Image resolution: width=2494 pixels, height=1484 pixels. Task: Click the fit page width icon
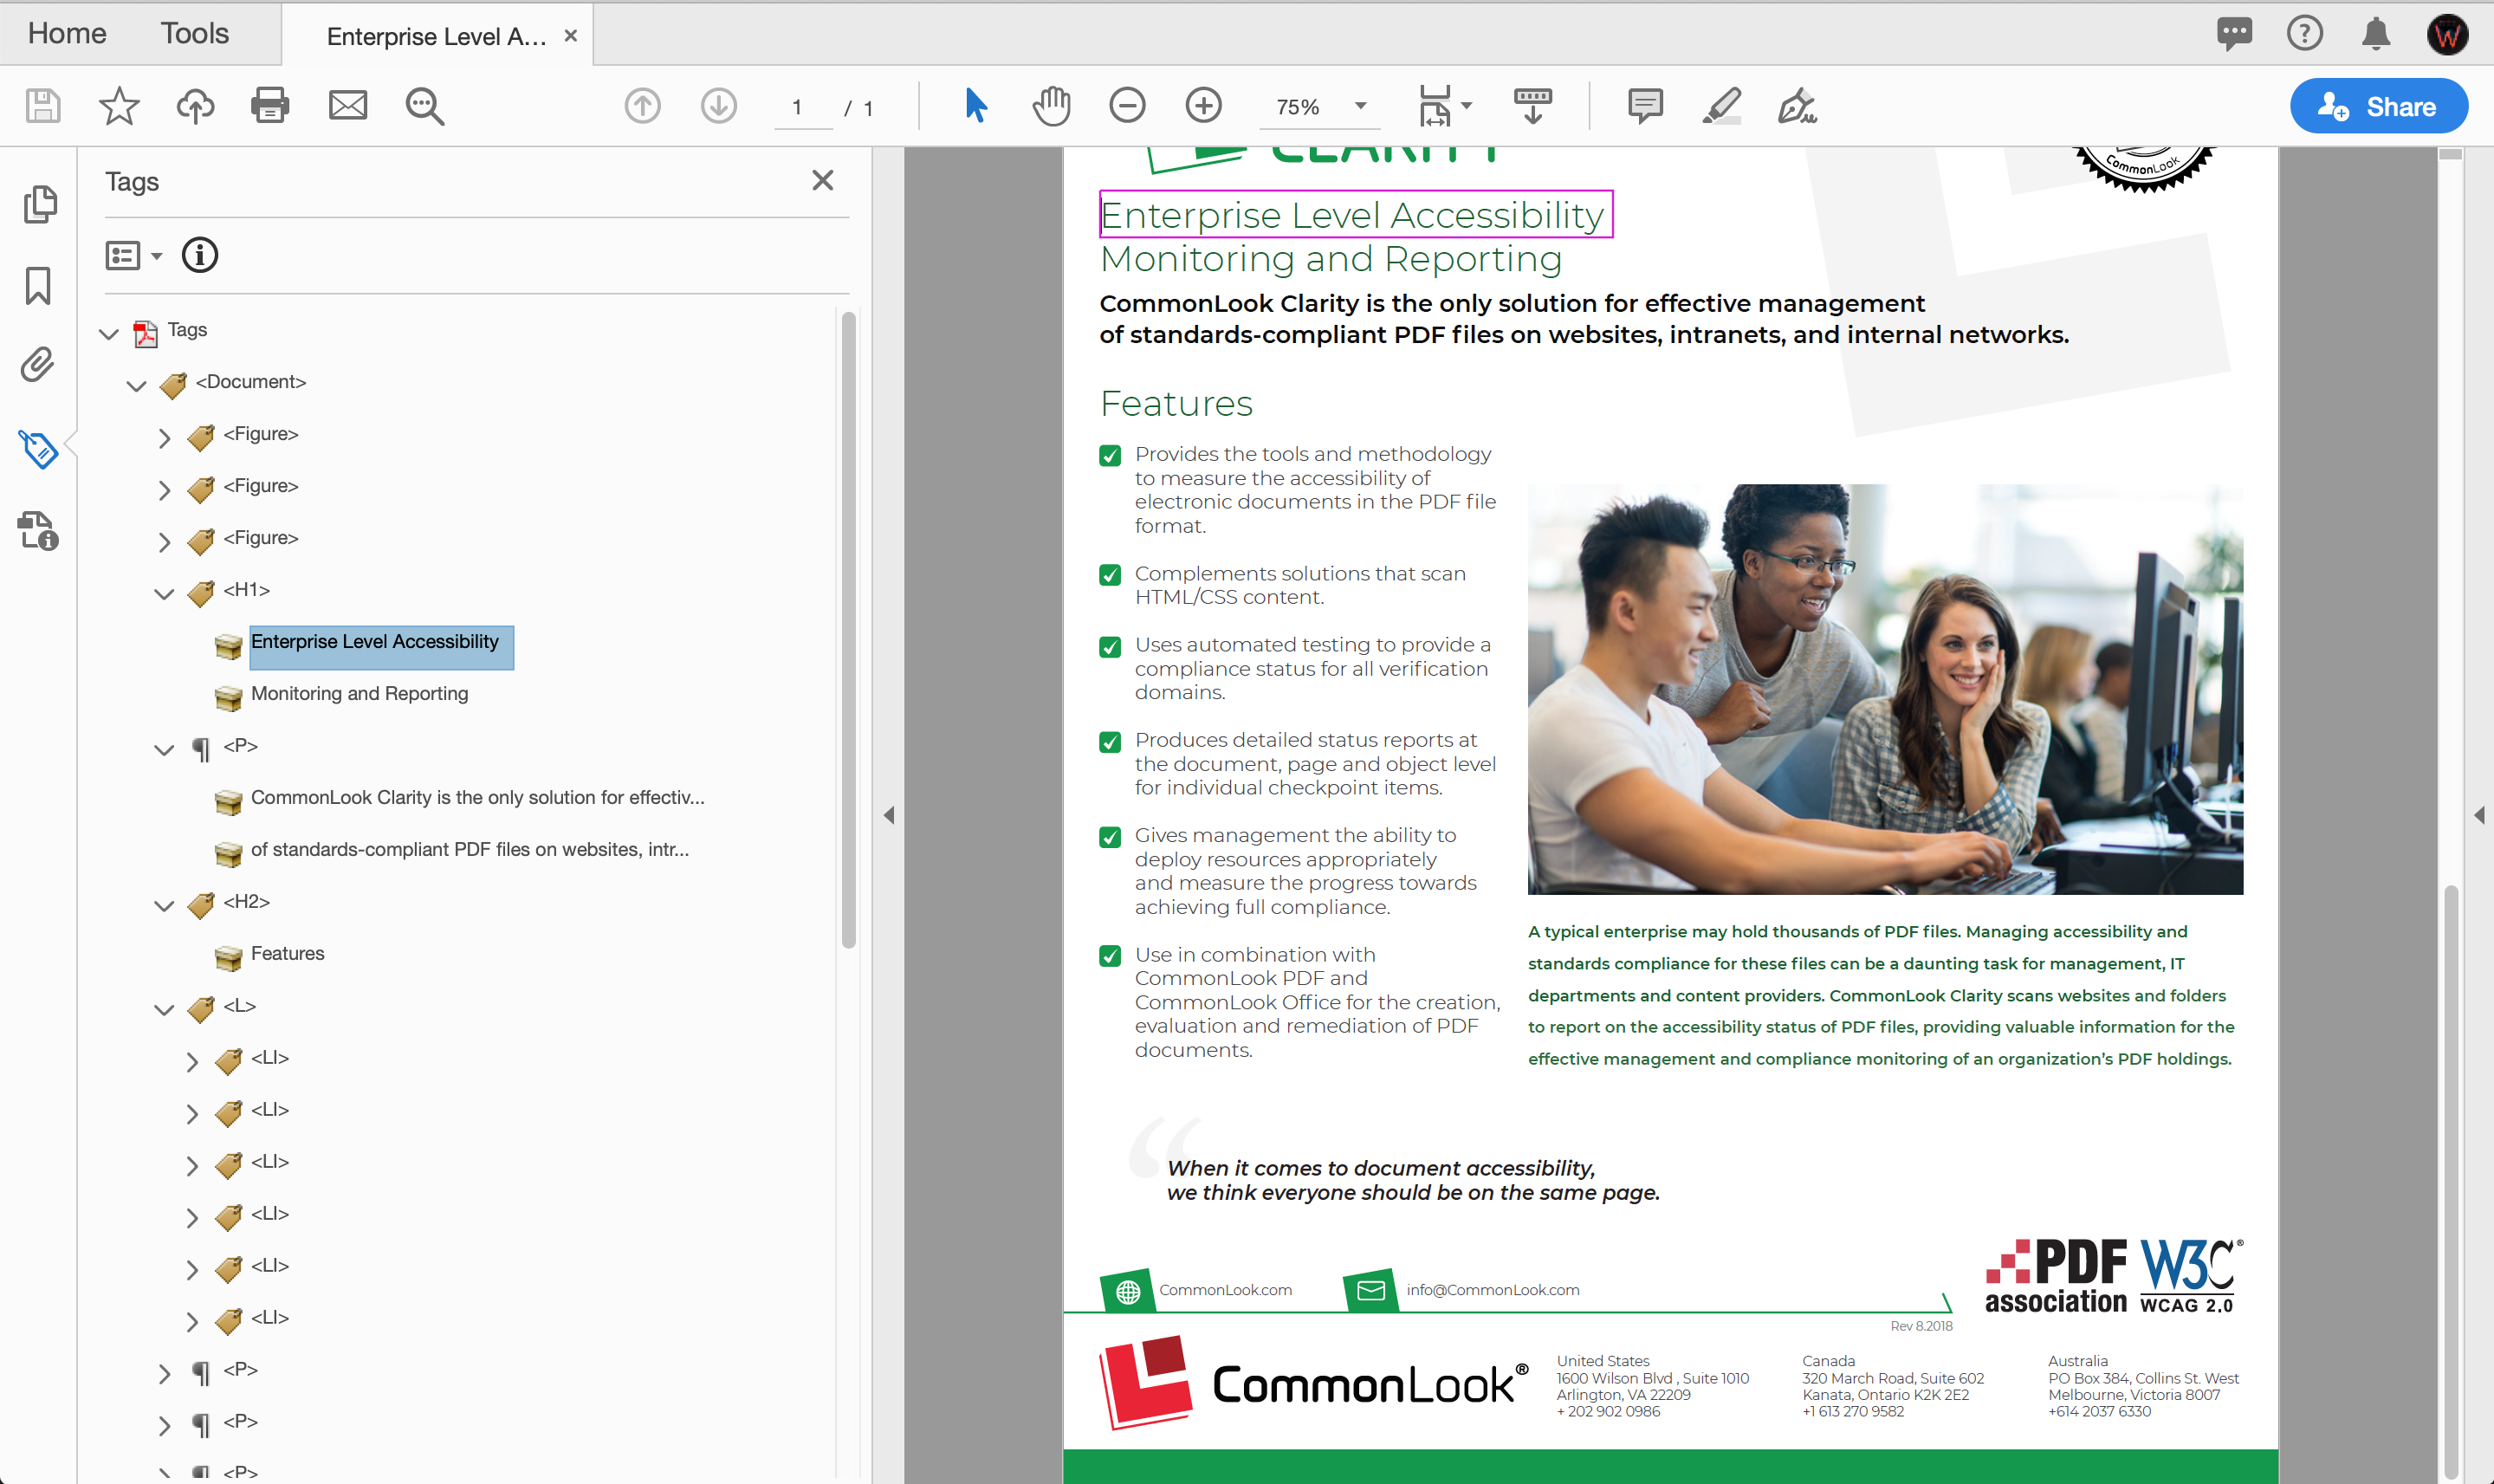[1435, 105]
